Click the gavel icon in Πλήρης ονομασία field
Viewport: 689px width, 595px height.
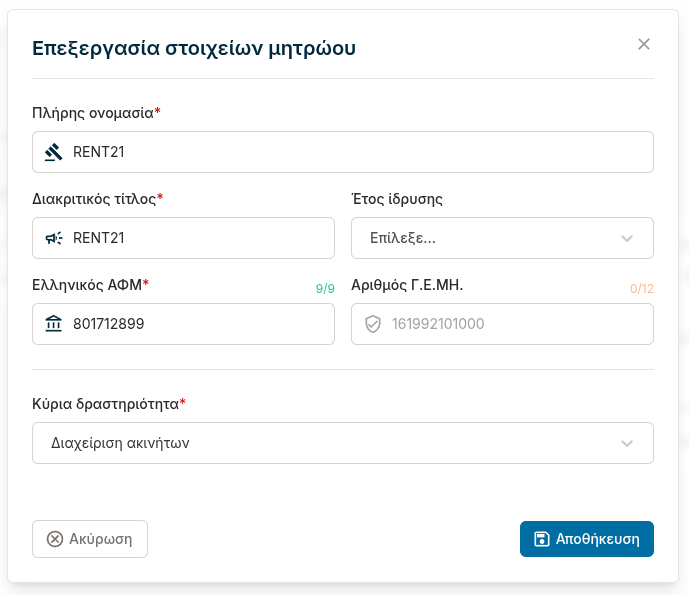click(54, 152)
